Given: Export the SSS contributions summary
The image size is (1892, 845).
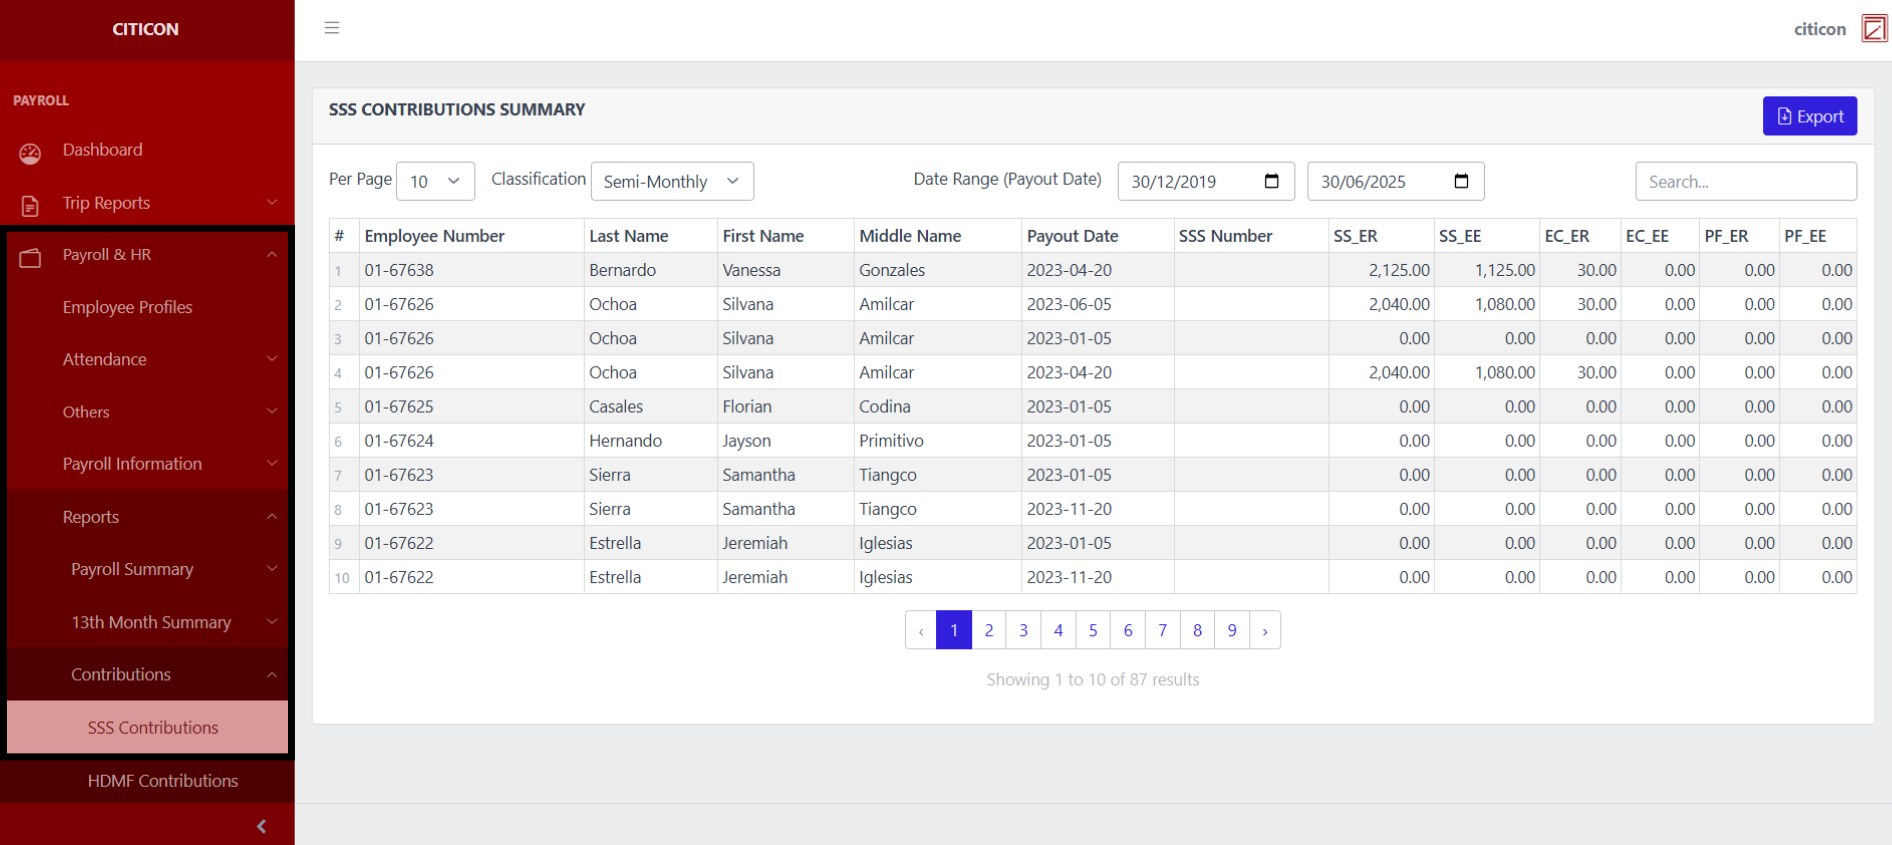Looking at the screenshot, I should tap(1809, 116).
